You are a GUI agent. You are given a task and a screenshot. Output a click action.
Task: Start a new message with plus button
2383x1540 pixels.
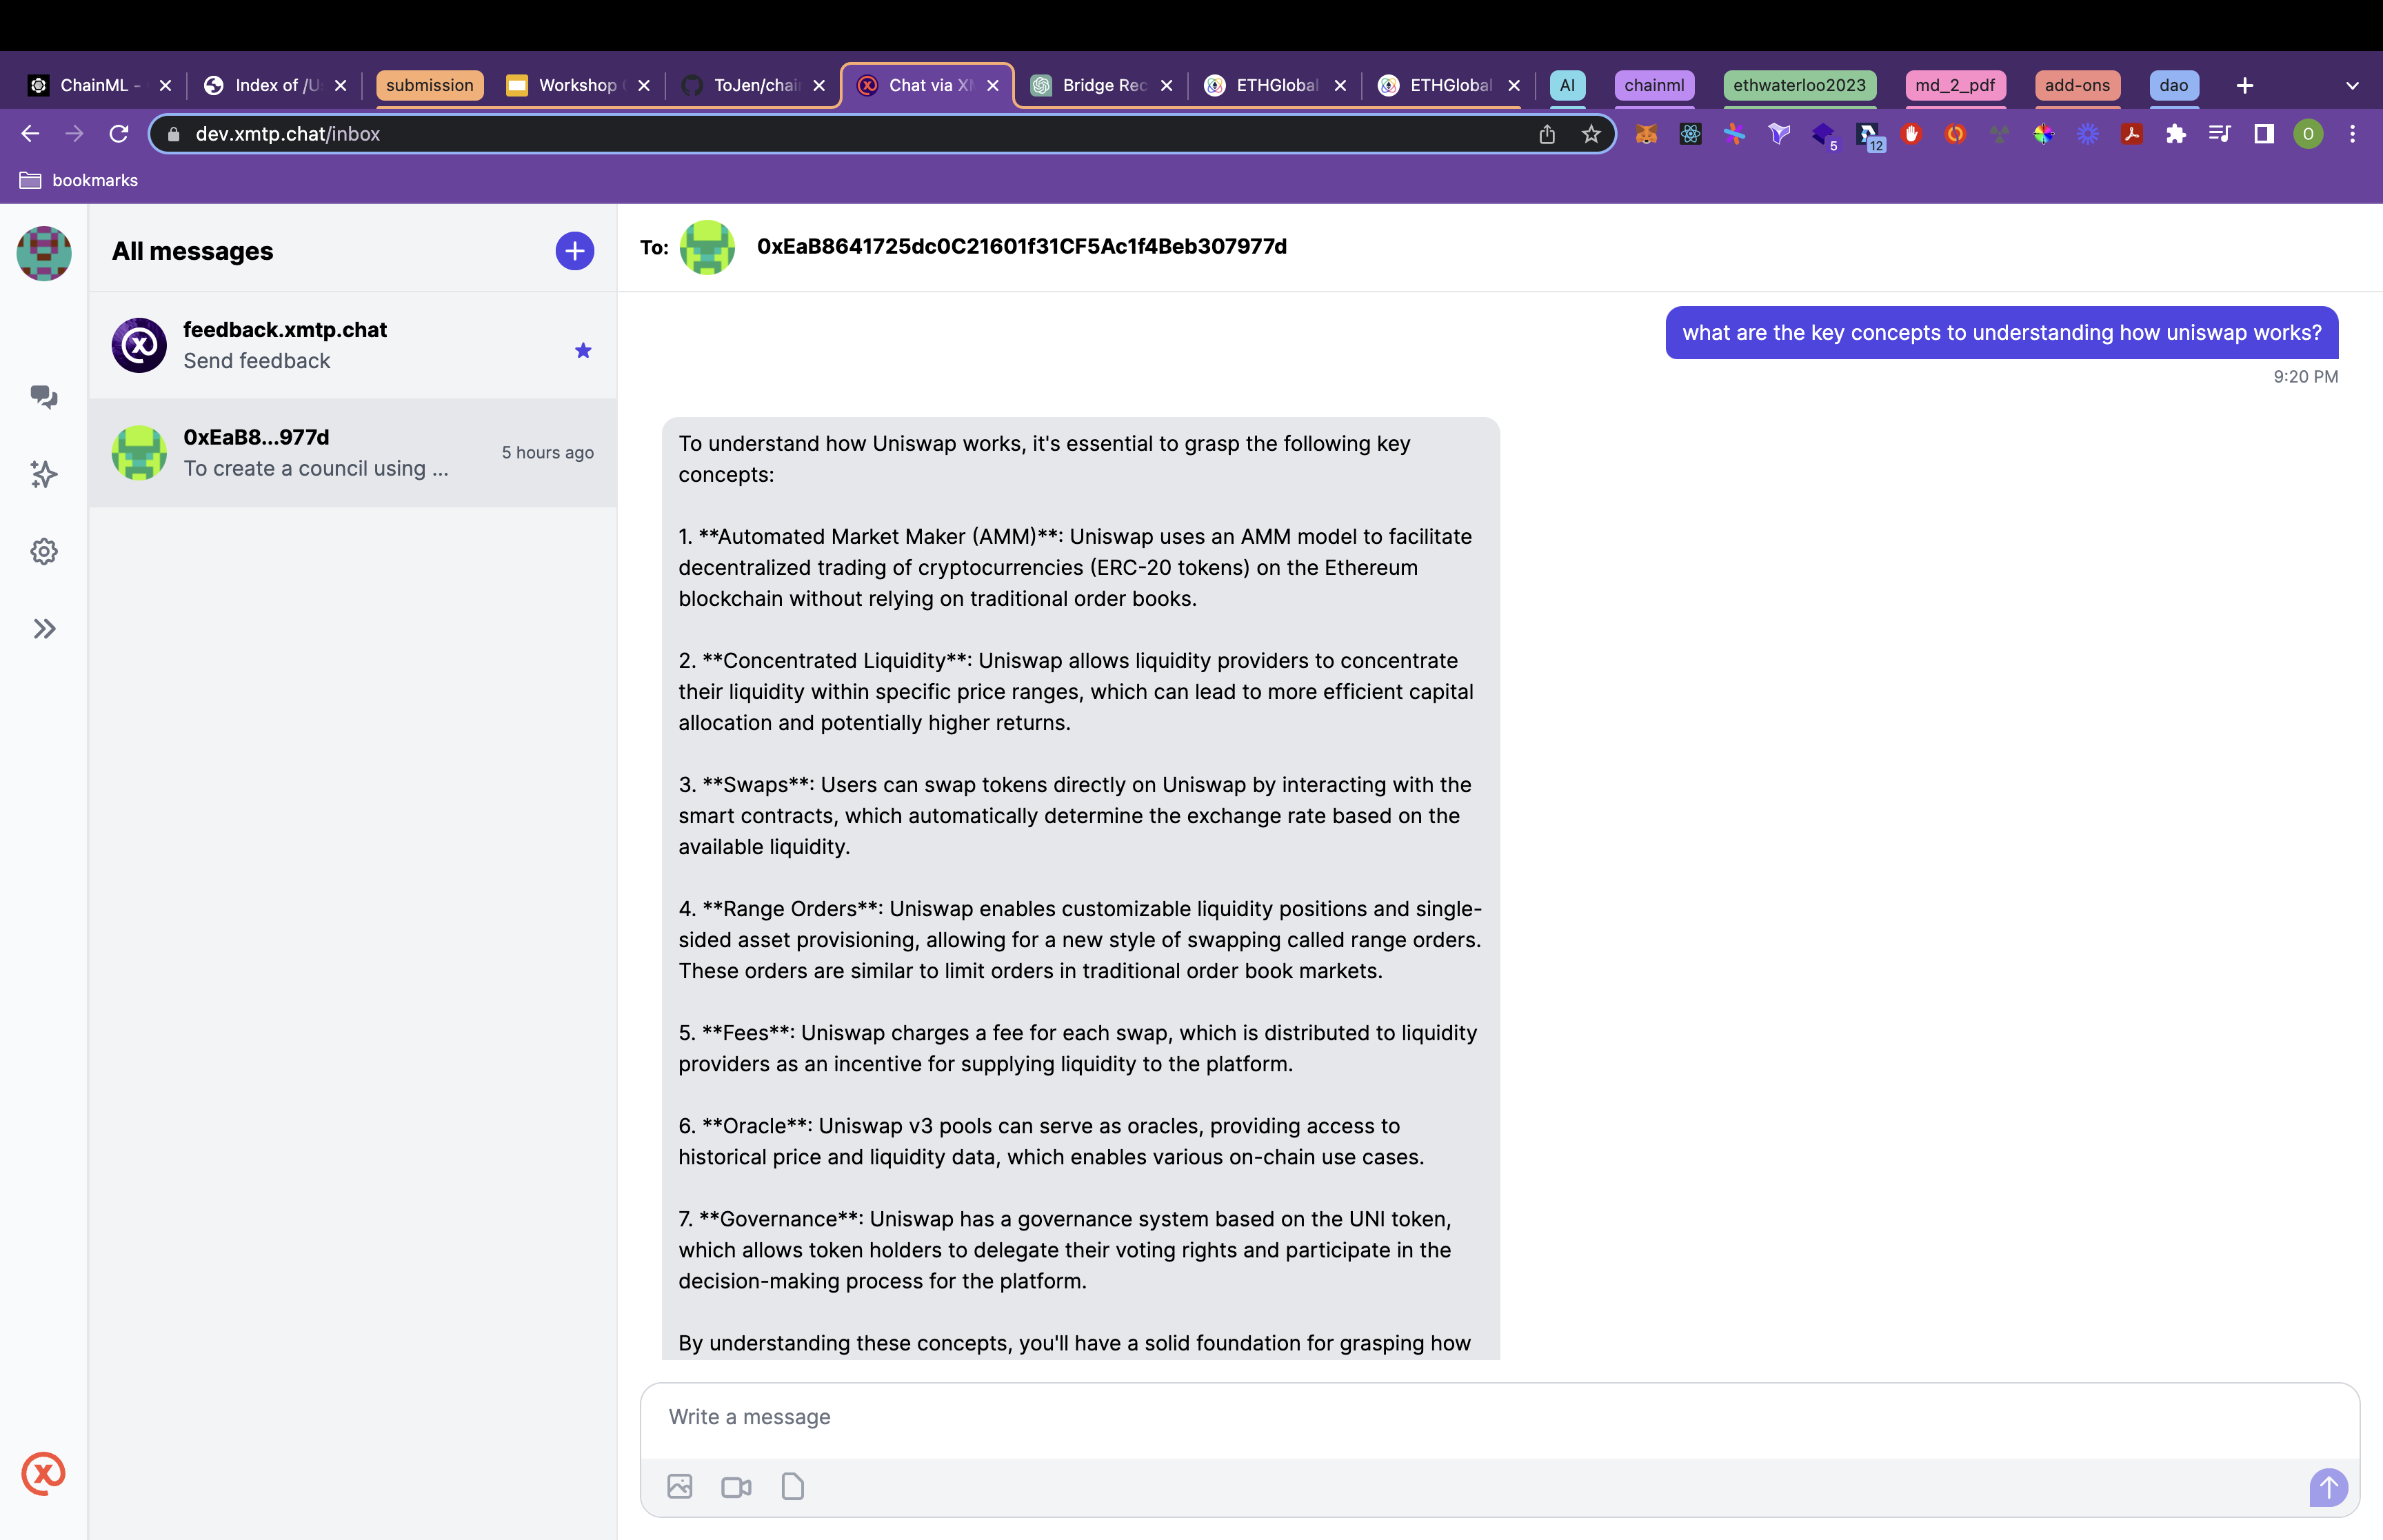point(574,250)
